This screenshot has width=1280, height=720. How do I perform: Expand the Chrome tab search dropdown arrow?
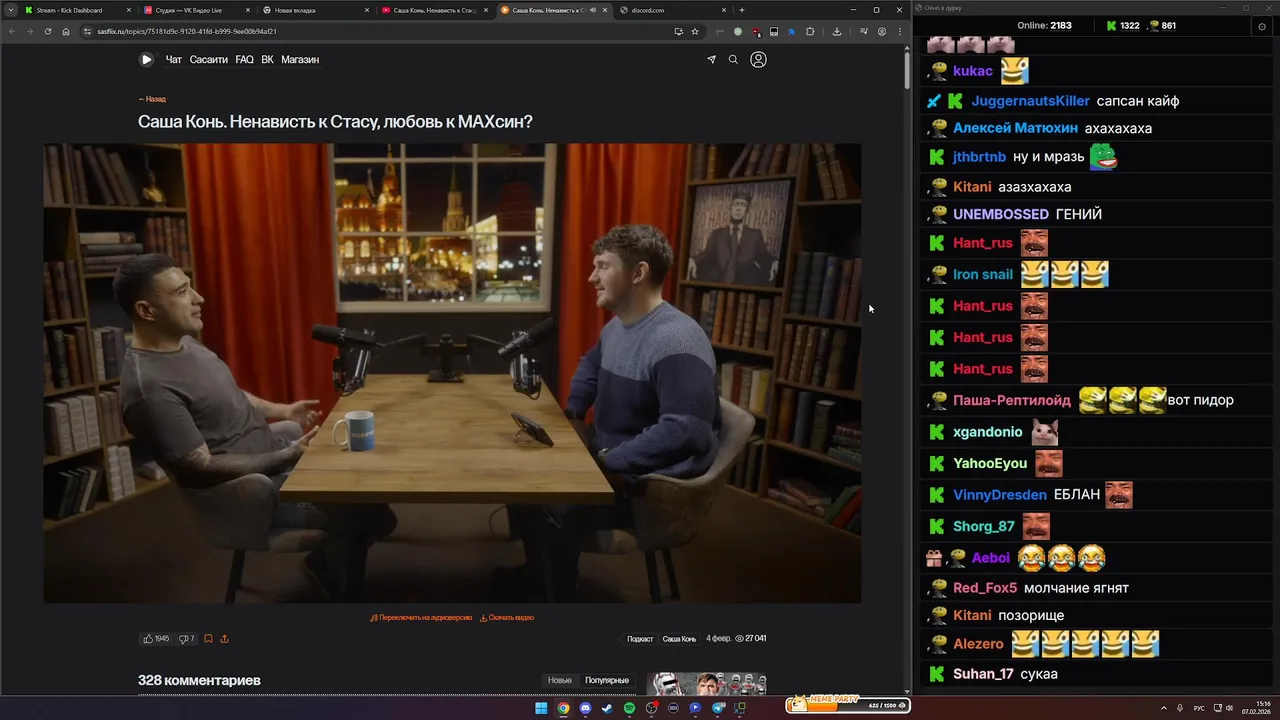[10, 10]
